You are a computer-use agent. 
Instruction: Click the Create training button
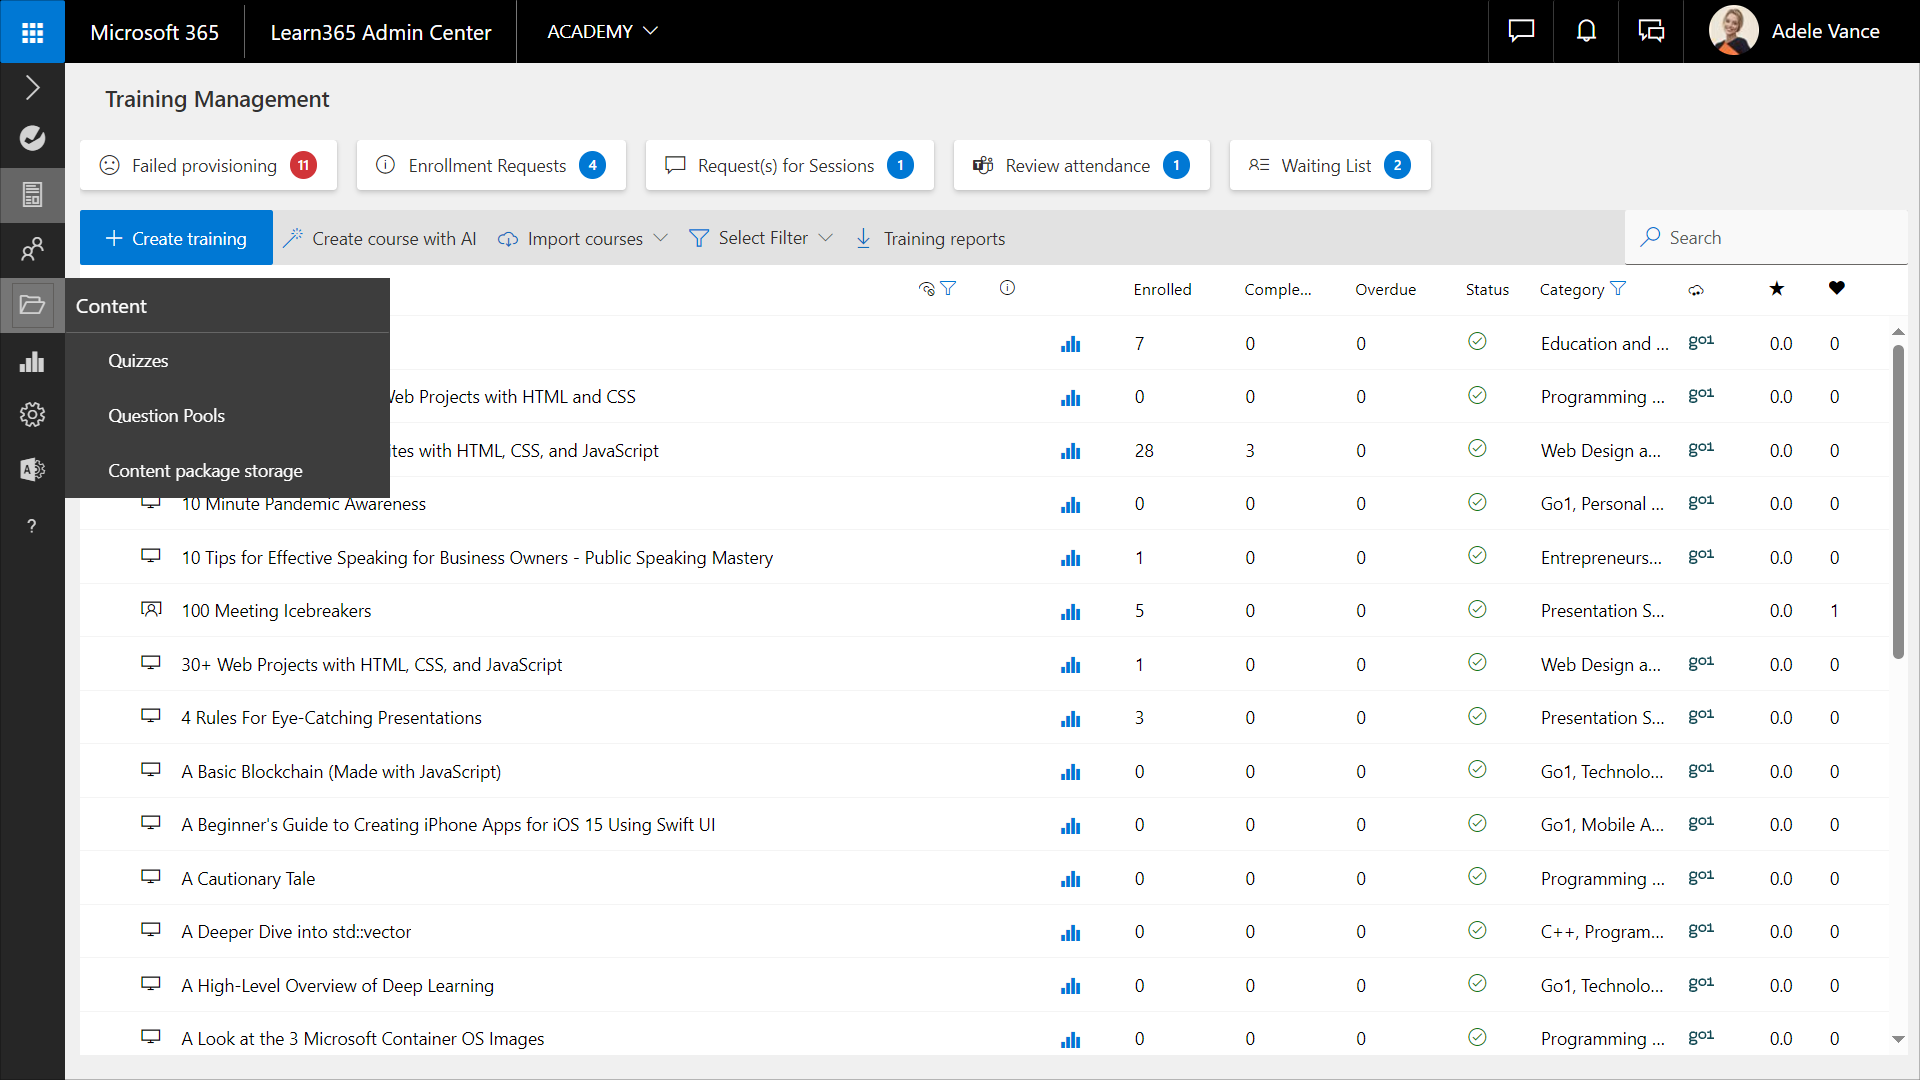[176, 238]
